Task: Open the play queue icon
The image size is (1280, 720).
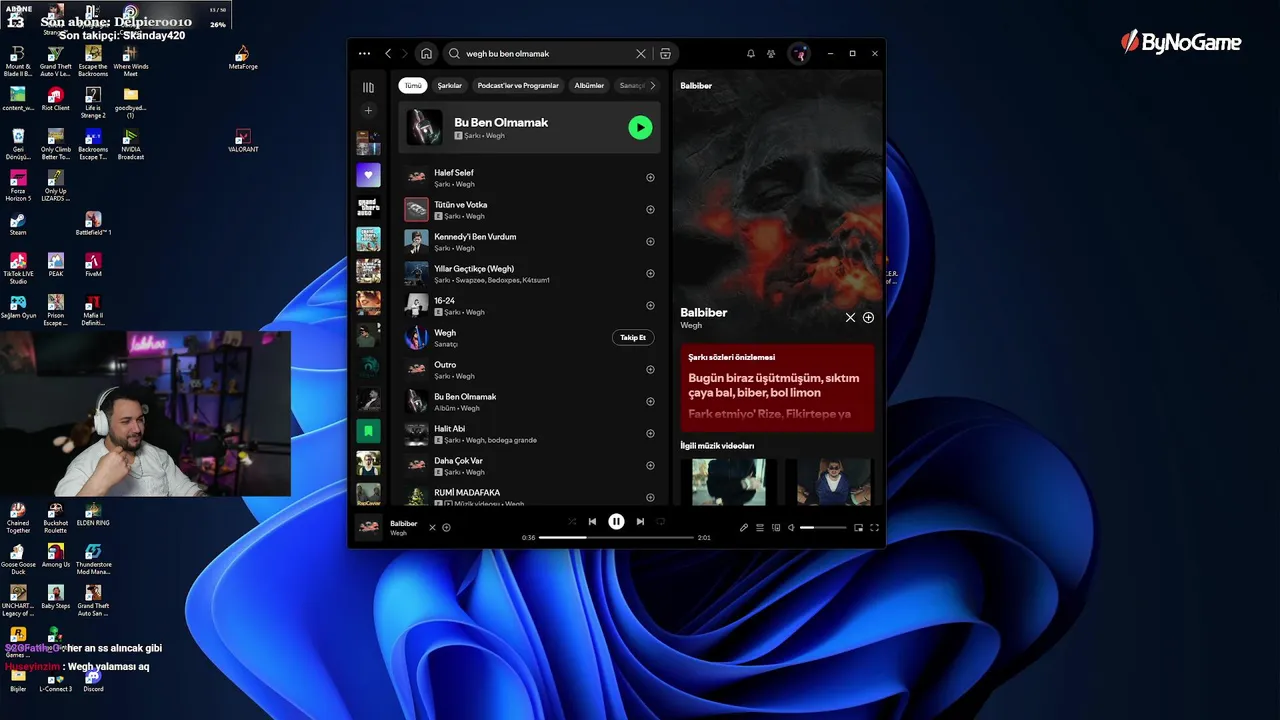Action: tap(760, 528)
